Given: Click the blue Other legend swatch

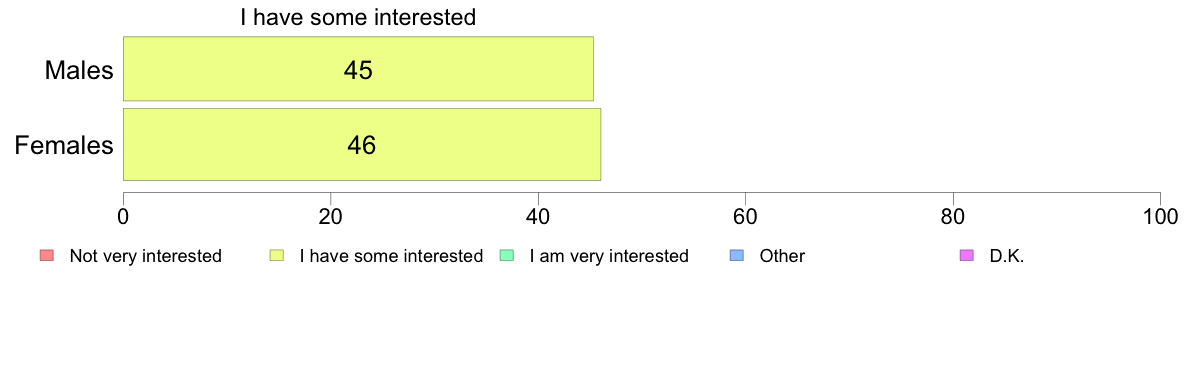Looking at the screenshot, I should point(739,256).
